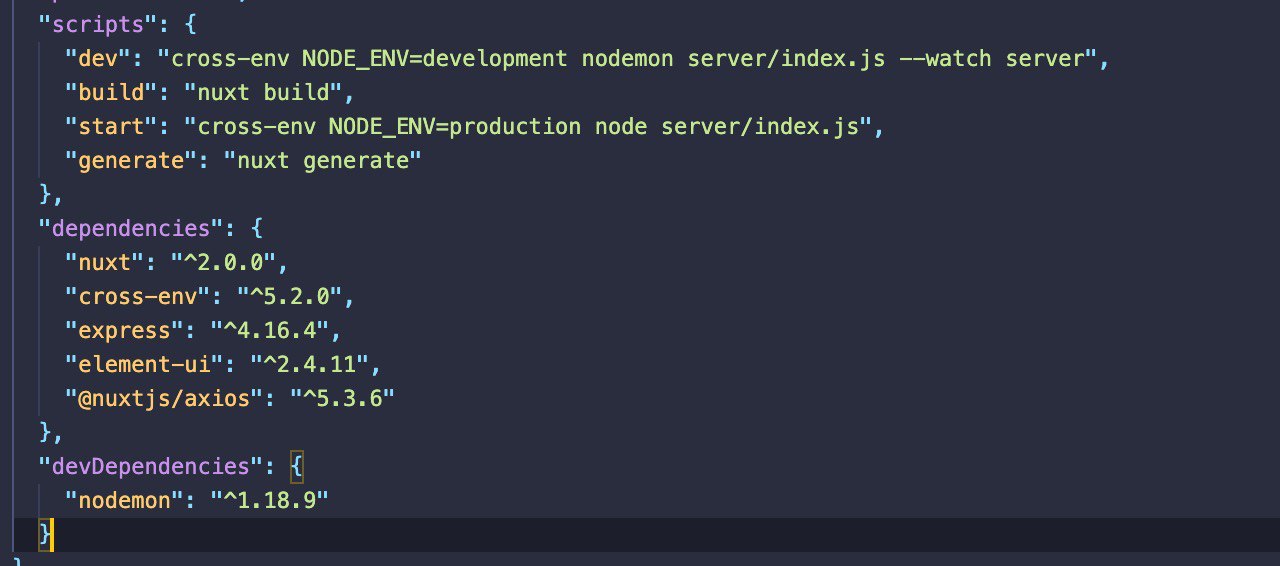
Task: Select the "nuxt build" value
Action: point(263,93)
